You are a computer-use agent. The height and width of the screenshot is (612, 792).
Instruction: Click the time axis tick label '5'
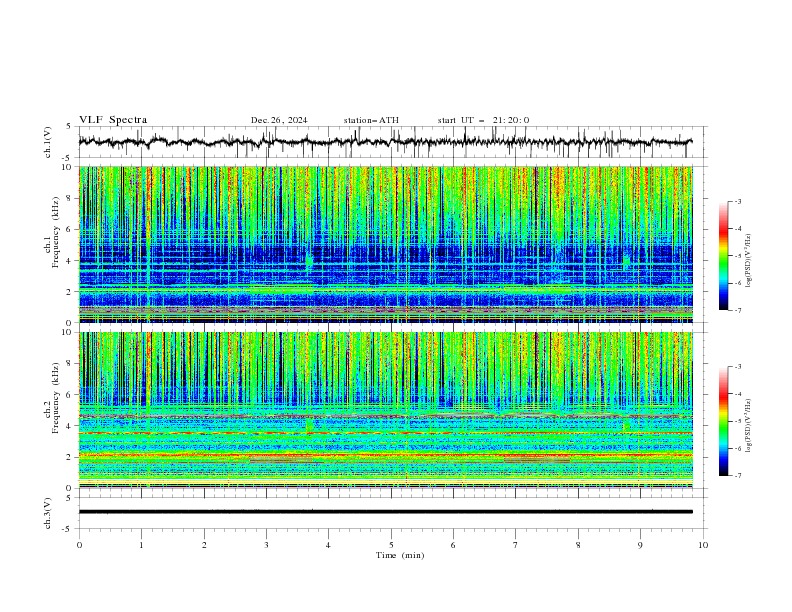pos(391,545)
